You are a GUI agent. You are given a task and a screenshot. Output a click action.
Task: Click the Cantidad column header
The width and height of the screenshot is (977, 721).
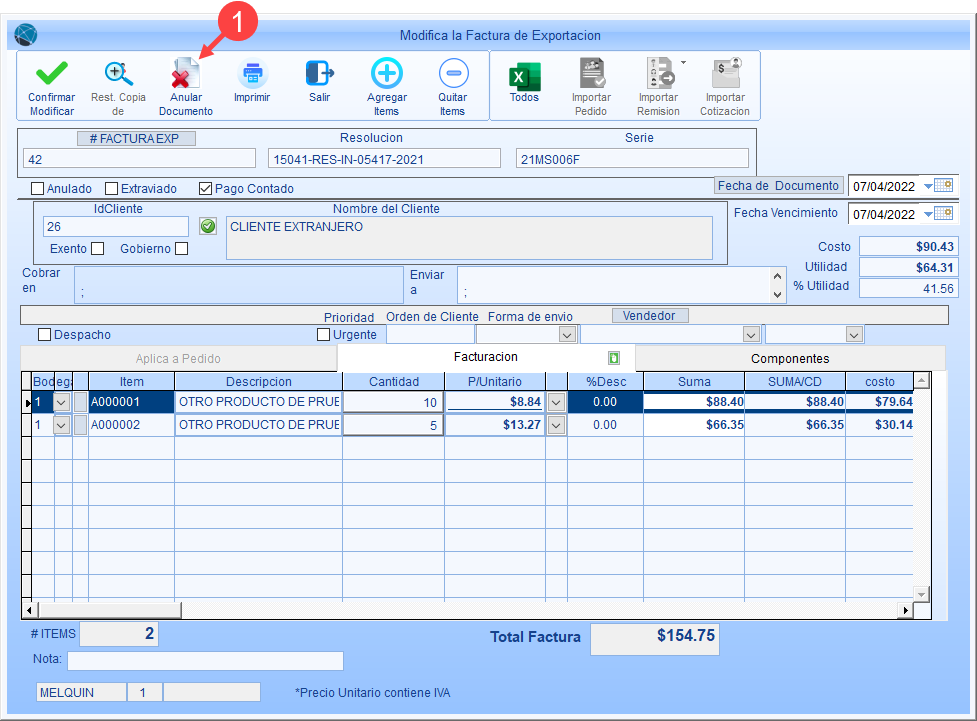(394, 381)
